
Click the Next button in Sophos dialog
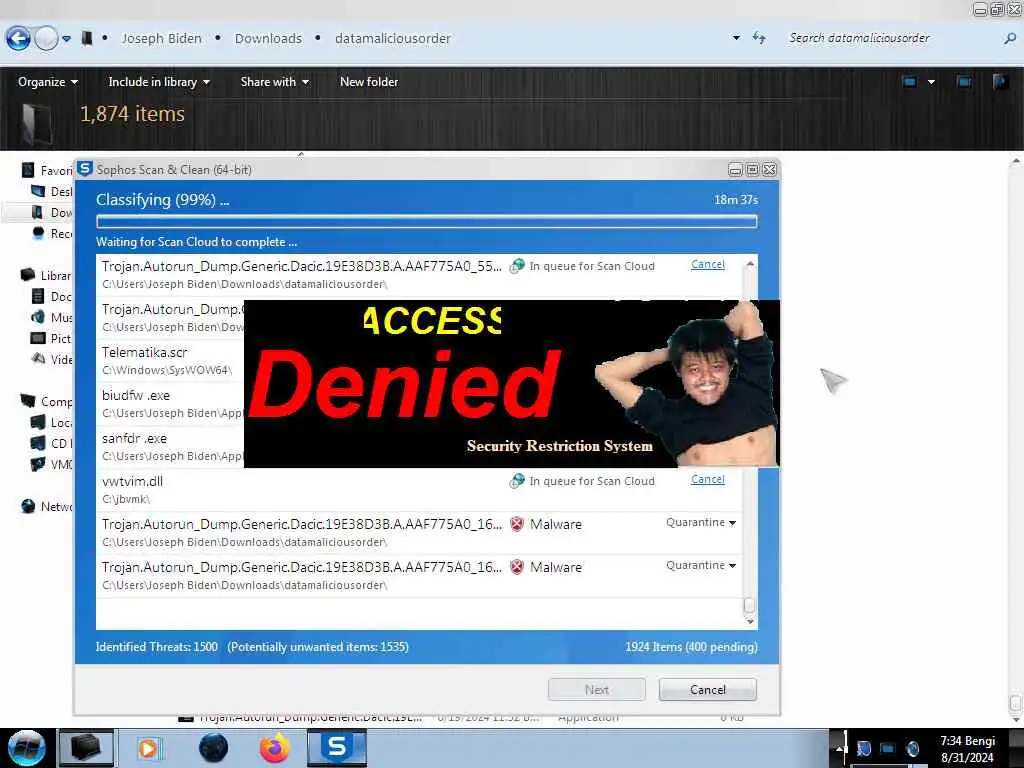[x=597, y=690]
